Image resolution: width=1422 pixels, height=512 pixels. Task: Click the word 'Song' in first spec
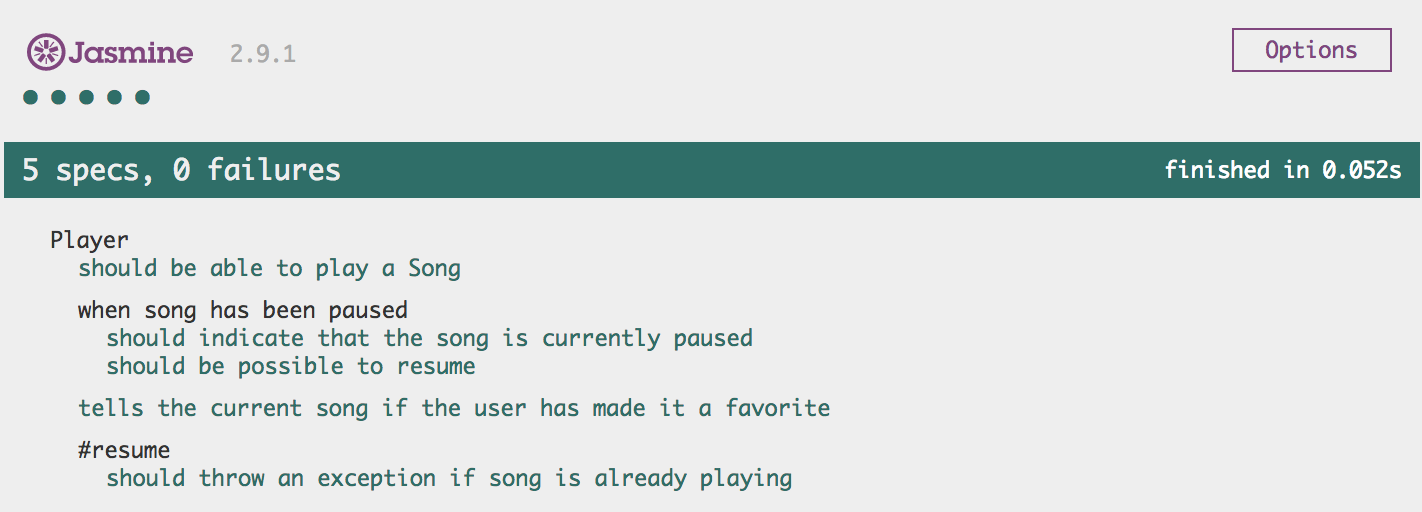point(435,268)
